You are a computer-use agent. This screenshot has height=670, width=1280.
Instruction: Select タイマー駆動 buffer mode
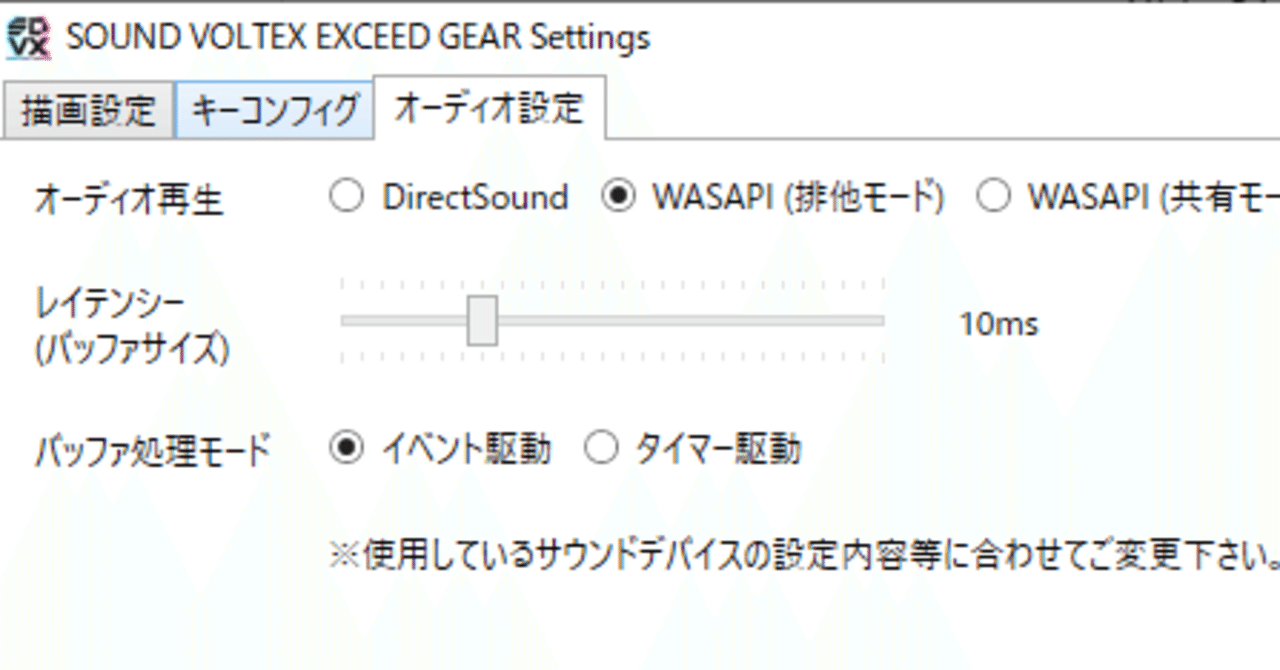pyautogui.click(x=694, y=450)
